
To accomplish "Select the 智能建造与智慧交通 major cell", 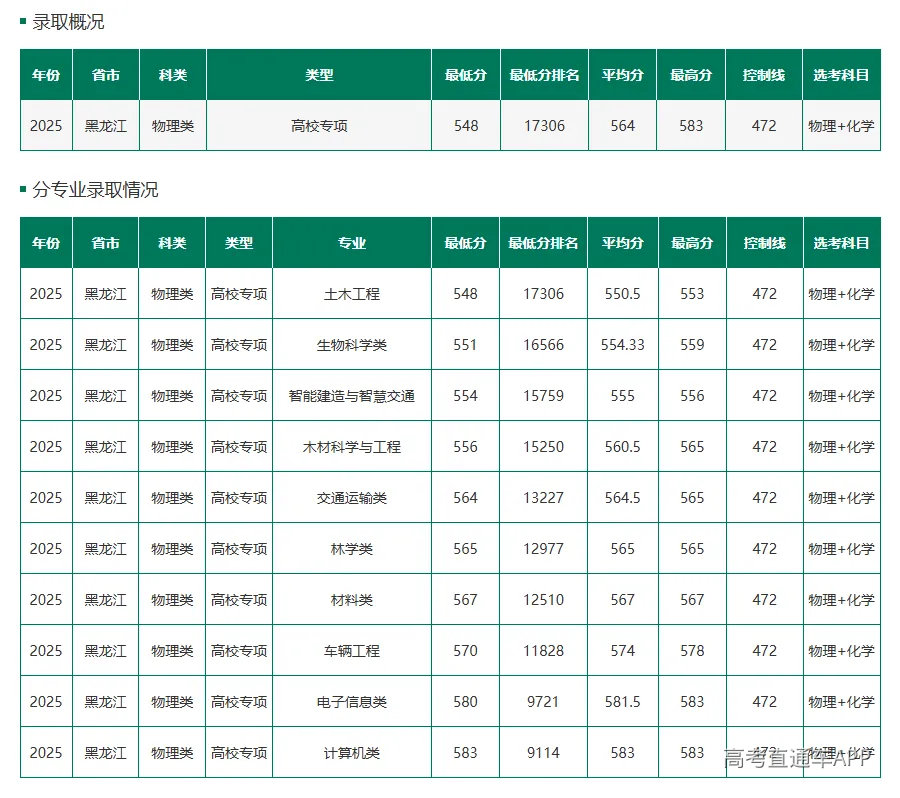I will coord(352,396).
